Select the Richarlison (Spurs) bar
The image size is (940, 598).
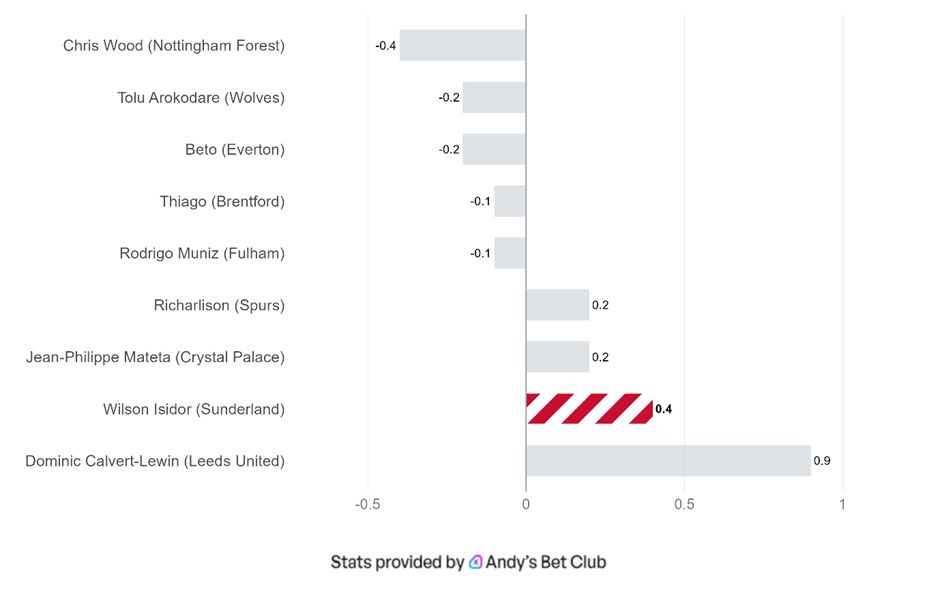click(557, 305)
